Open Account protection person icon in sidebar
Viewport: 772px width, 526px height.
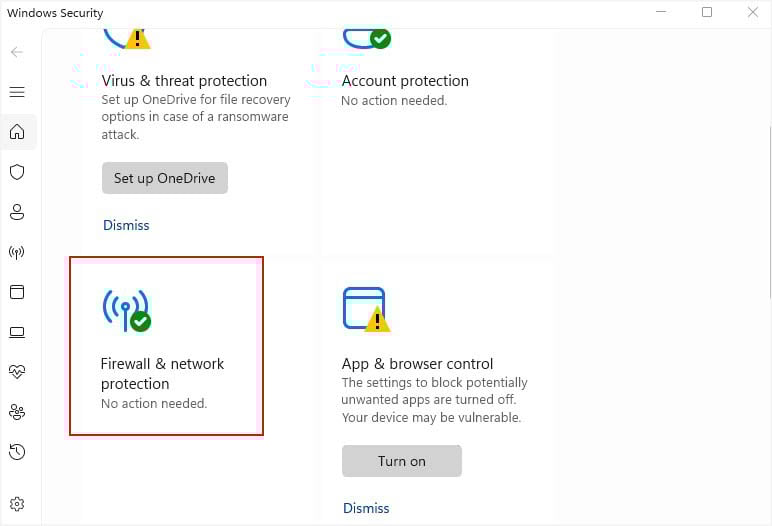click(x=17, y=212)
